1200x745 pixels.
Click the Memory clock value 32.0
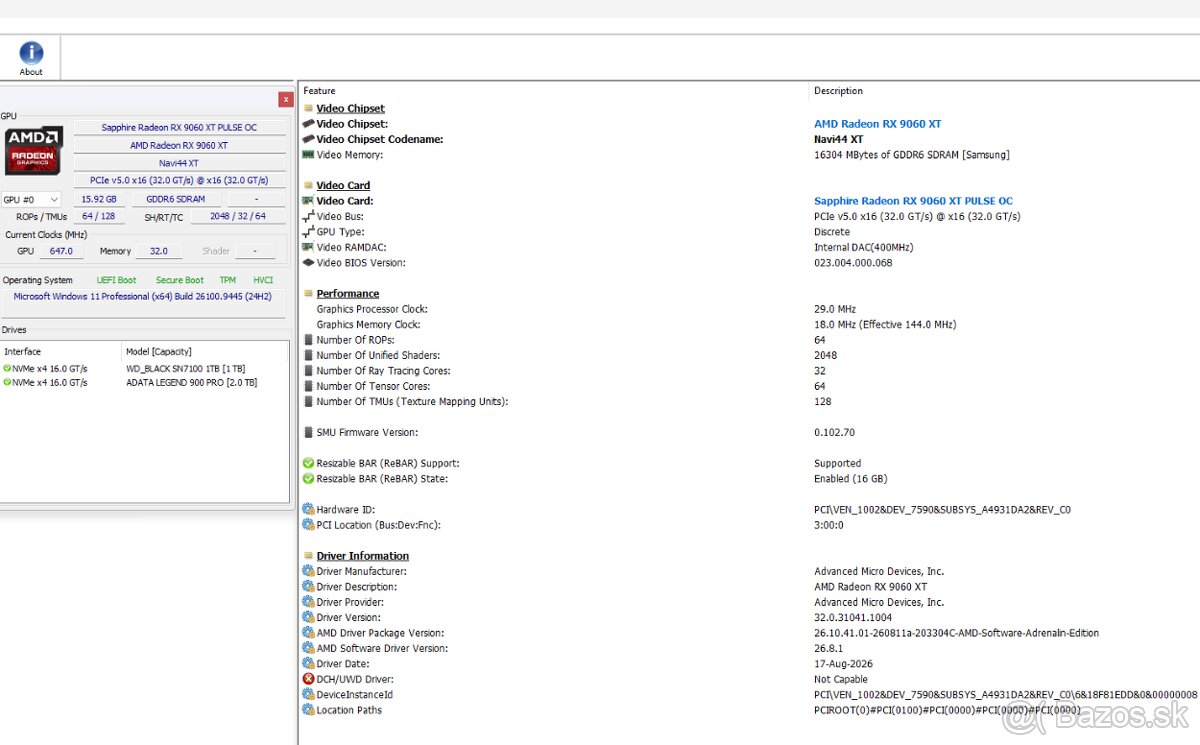coord(158,251)
